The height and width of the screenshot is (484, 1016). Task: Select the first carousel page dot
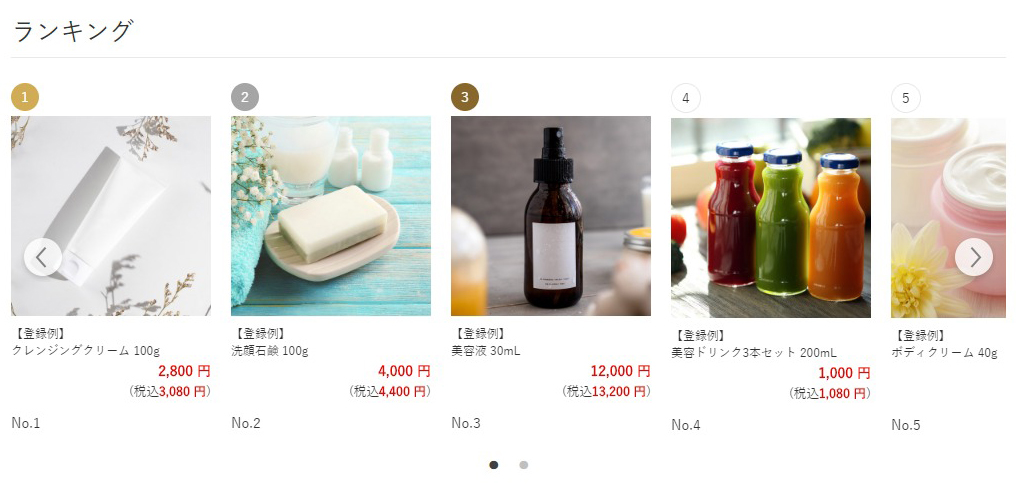coord(494,465)
